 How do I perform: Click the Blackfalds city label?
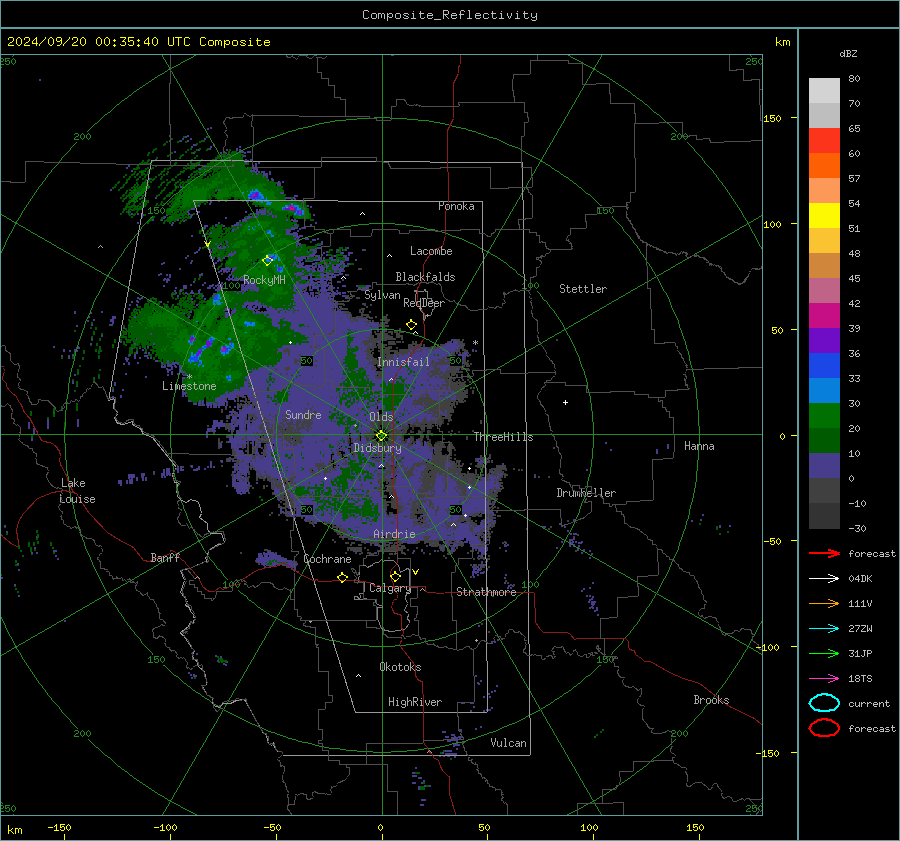coord(425,277)
